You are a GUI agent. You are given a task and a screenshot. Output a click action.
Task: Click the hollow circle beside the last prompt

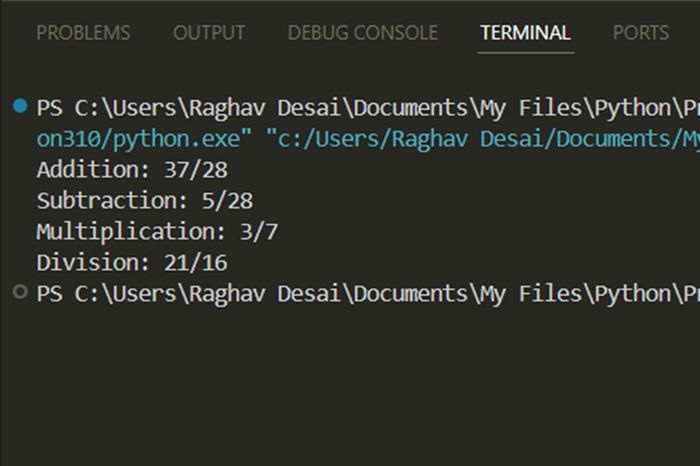pos(20,292)
